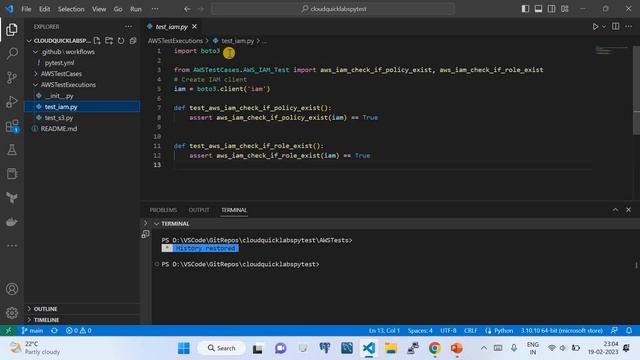Open the Extensions view
The image size is (640, 360).
point(12,126)
